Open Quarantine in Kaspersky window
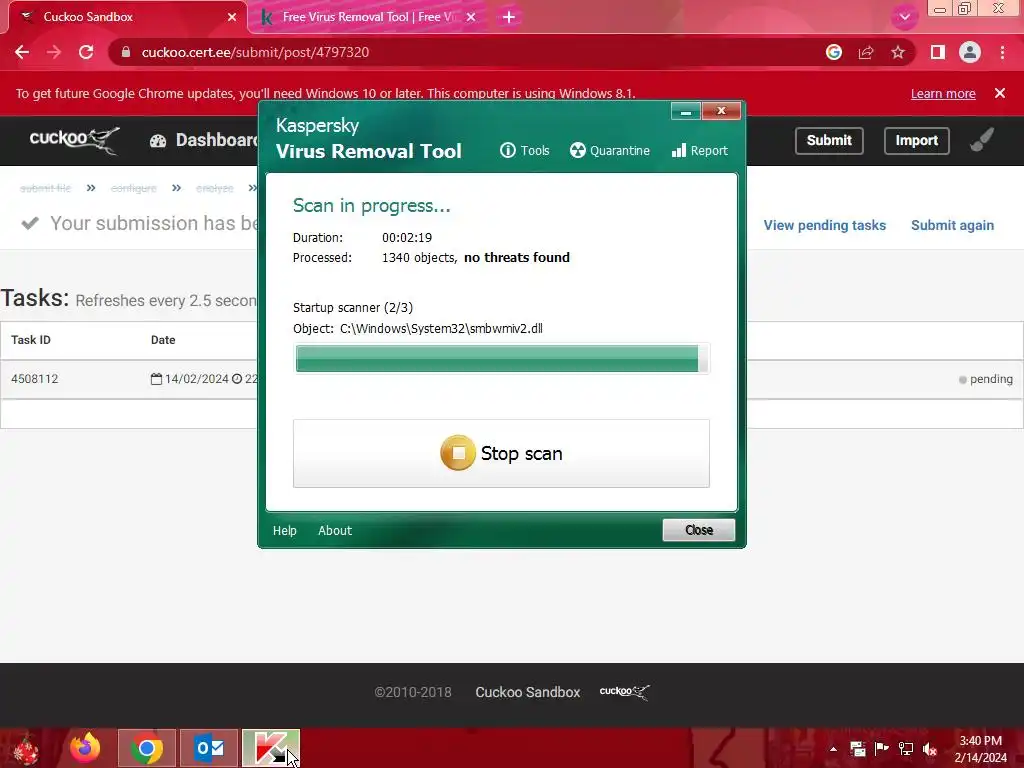This screenshot has height=768, width=1024. click(x=609, y=150)
